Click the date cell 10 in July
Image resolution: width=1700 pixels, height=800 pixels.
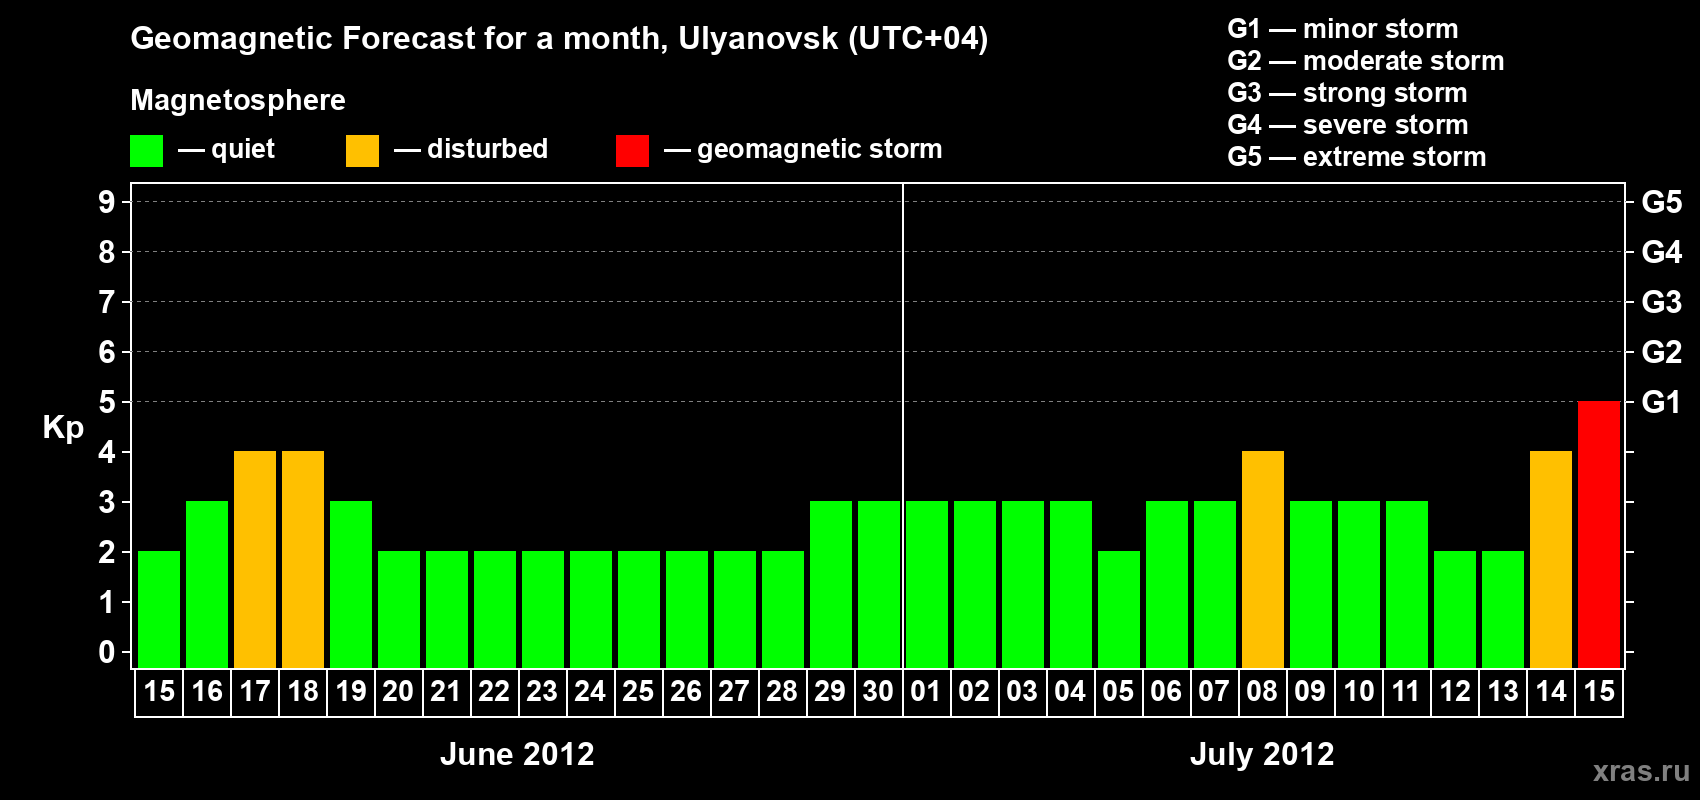coord(1359,692)
